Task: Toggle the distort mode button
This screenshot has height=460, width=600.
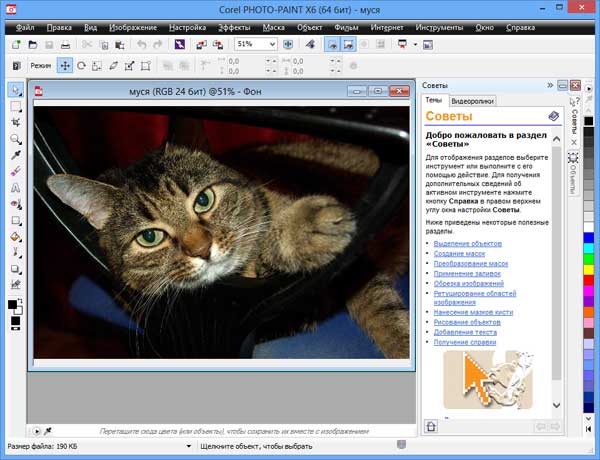Action: [x=129, y=66]
